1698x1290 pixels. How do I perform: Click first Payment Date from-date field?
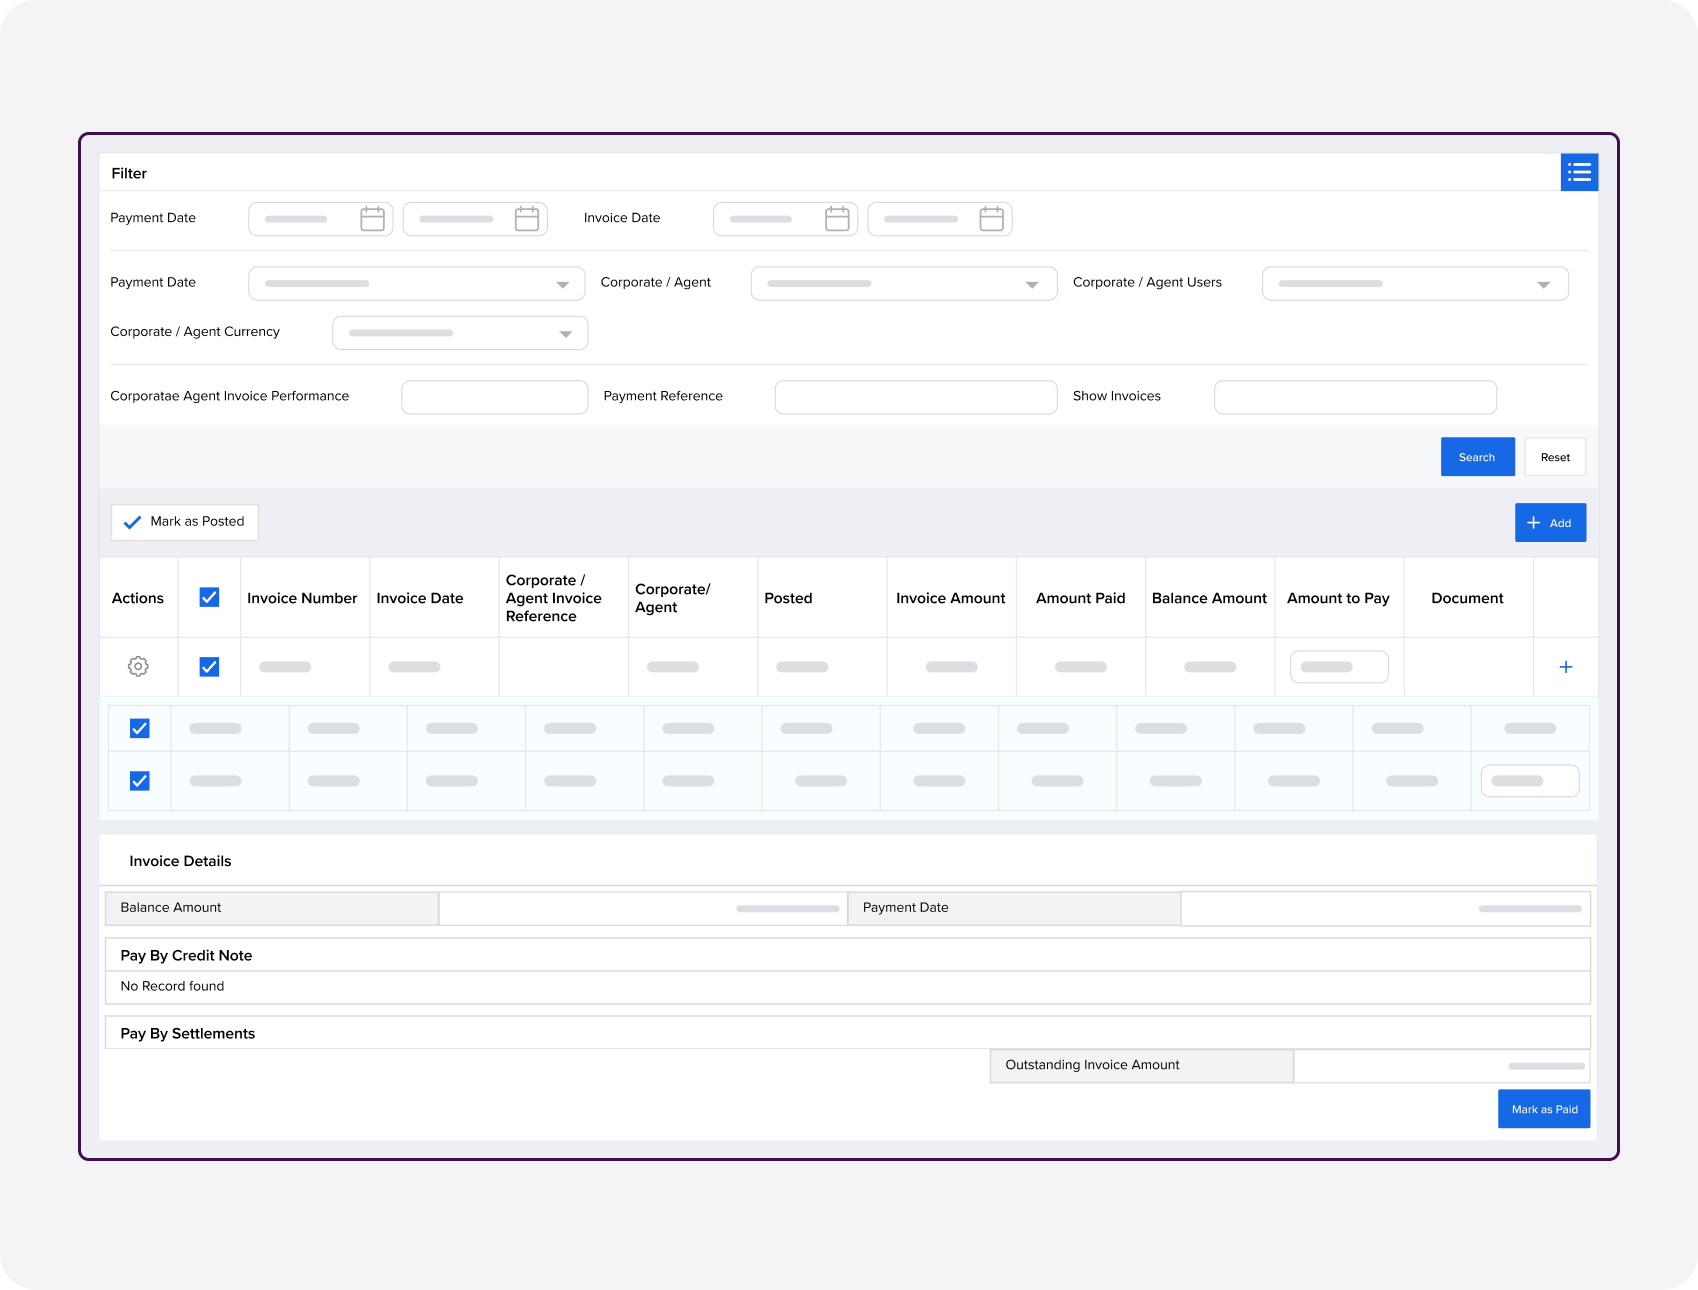click(x=321, y=219)
